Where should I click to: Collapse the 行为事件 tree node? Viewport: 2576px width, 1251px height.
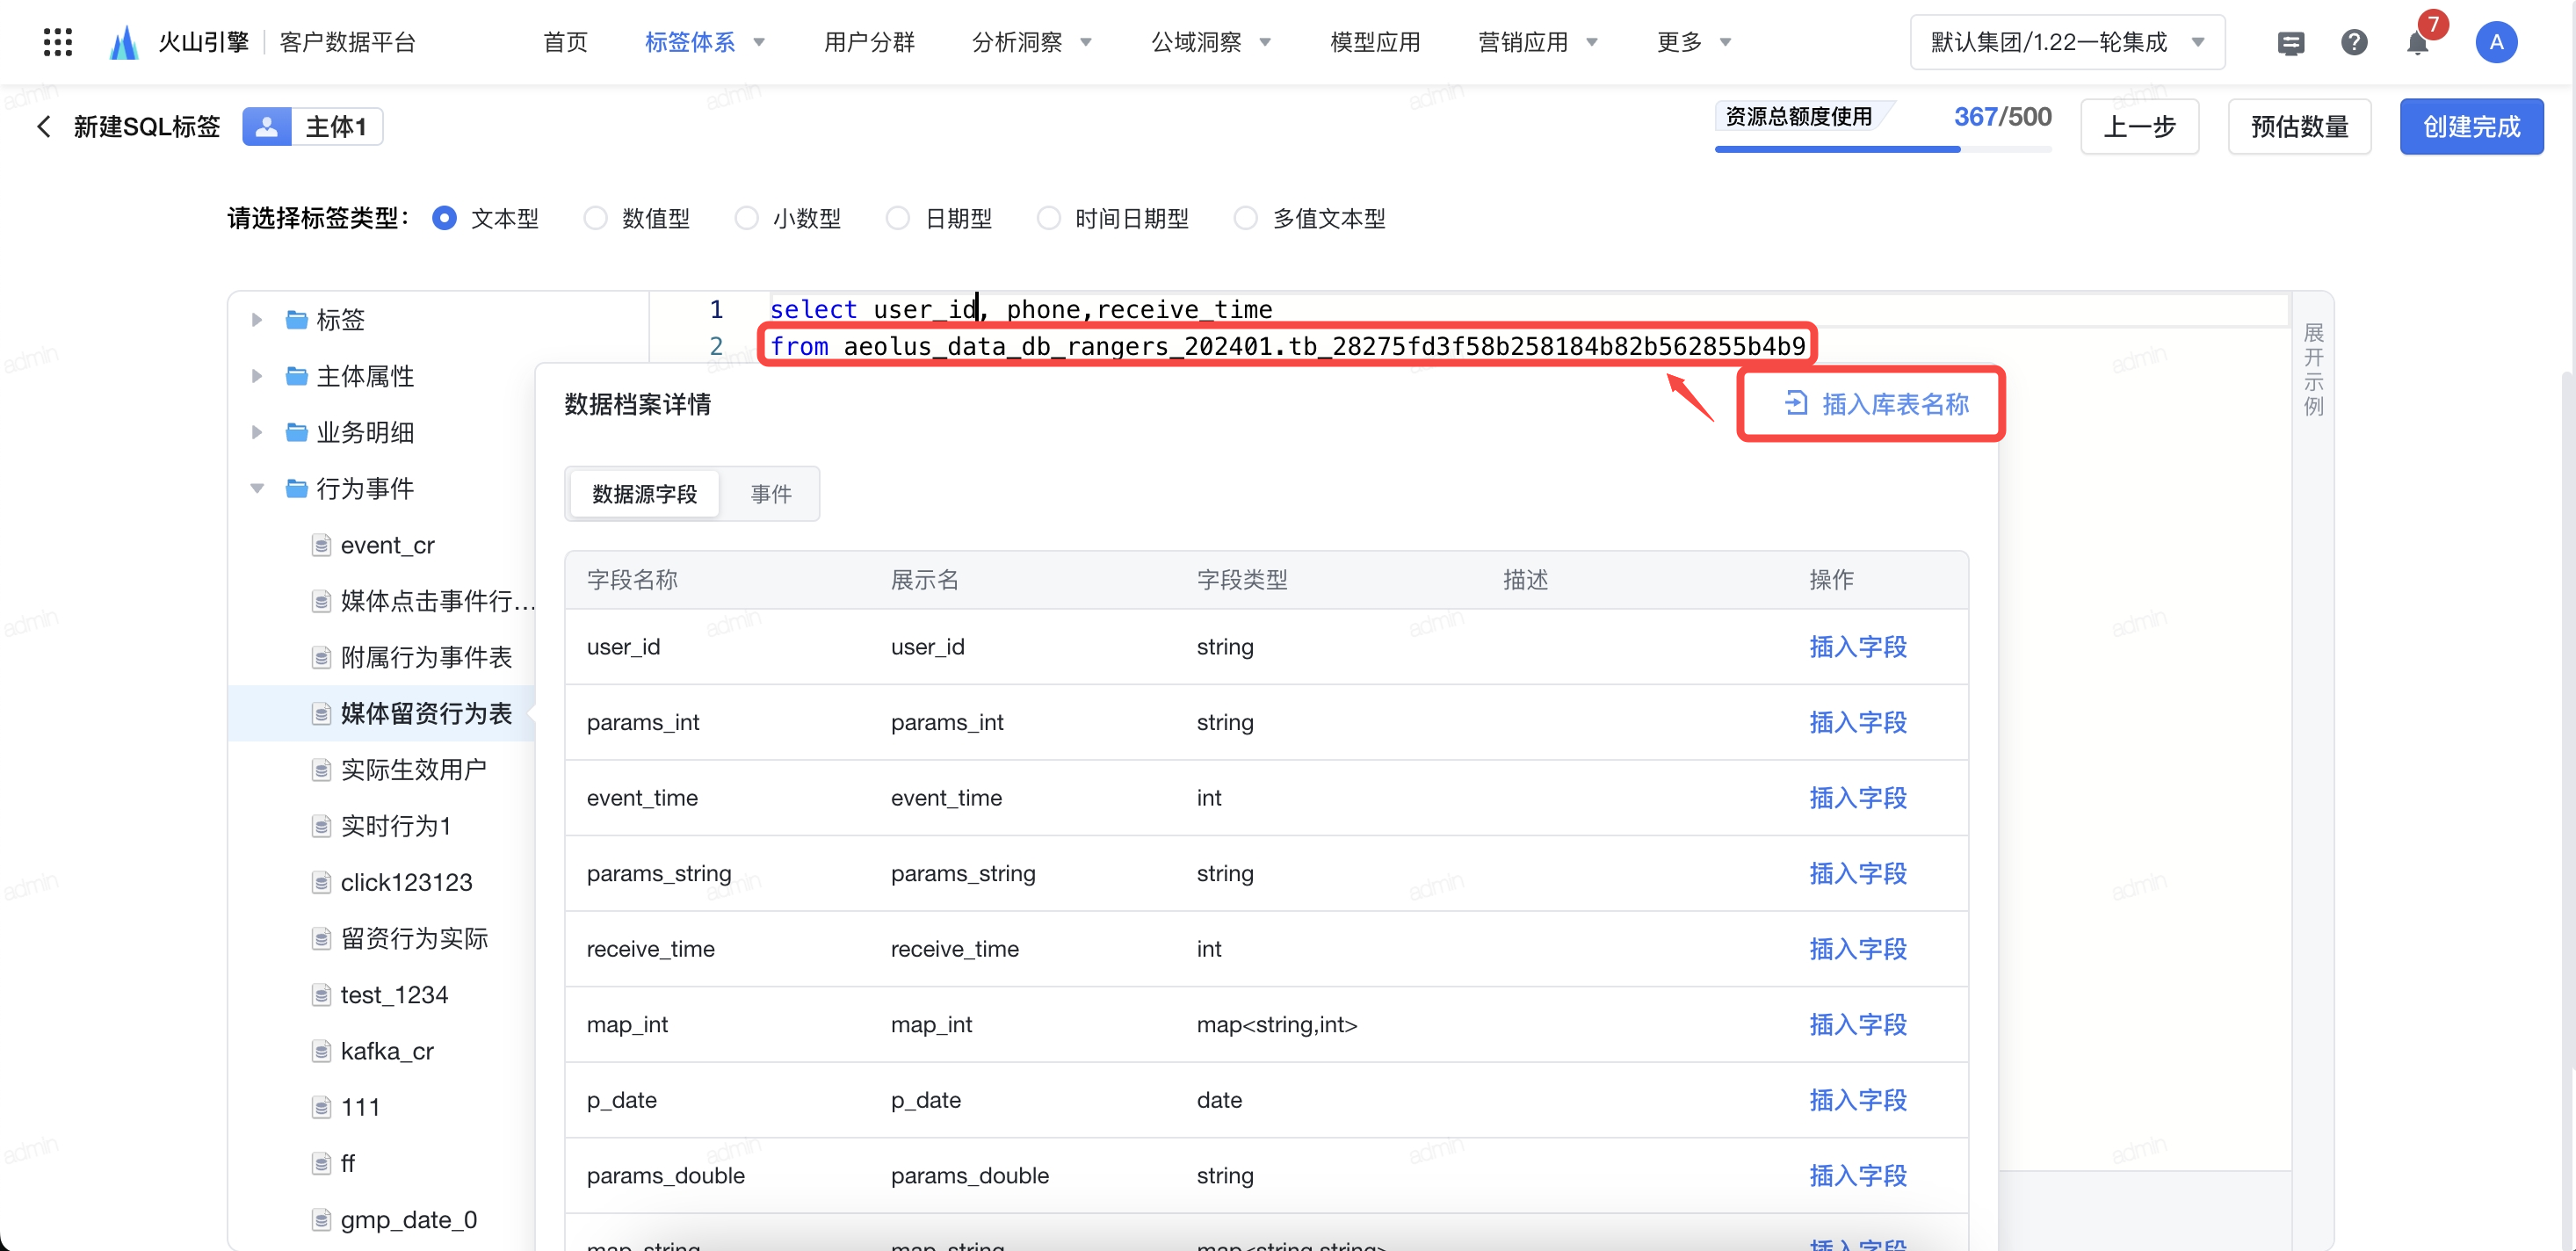[257, 488]
